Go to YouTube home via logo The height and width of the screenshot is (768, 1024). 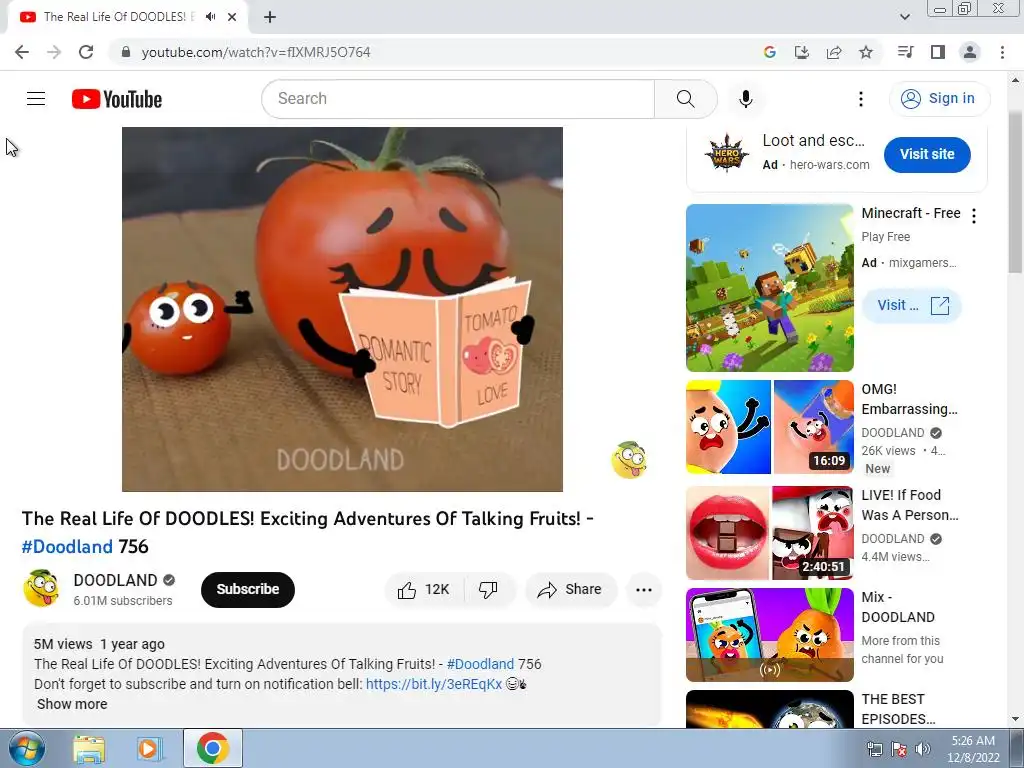117,99
